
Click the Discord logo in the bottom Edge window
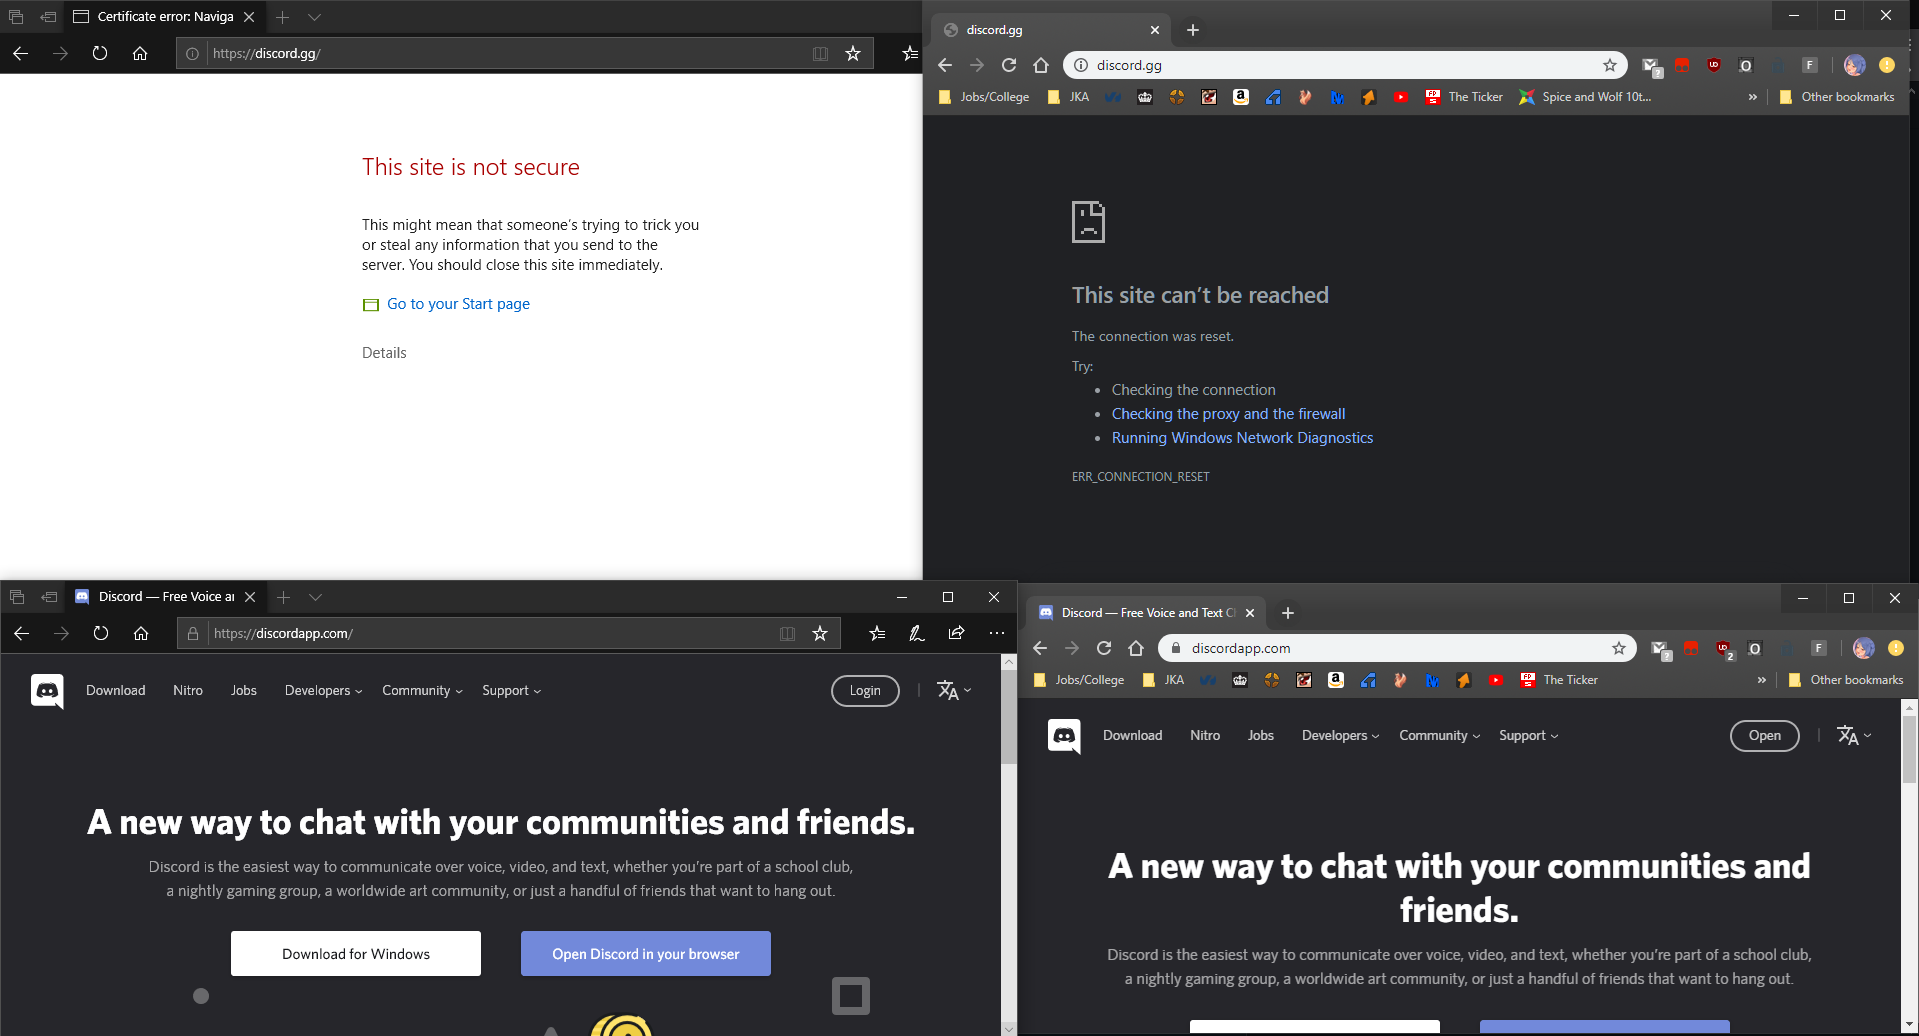click(x=47, y=691)
